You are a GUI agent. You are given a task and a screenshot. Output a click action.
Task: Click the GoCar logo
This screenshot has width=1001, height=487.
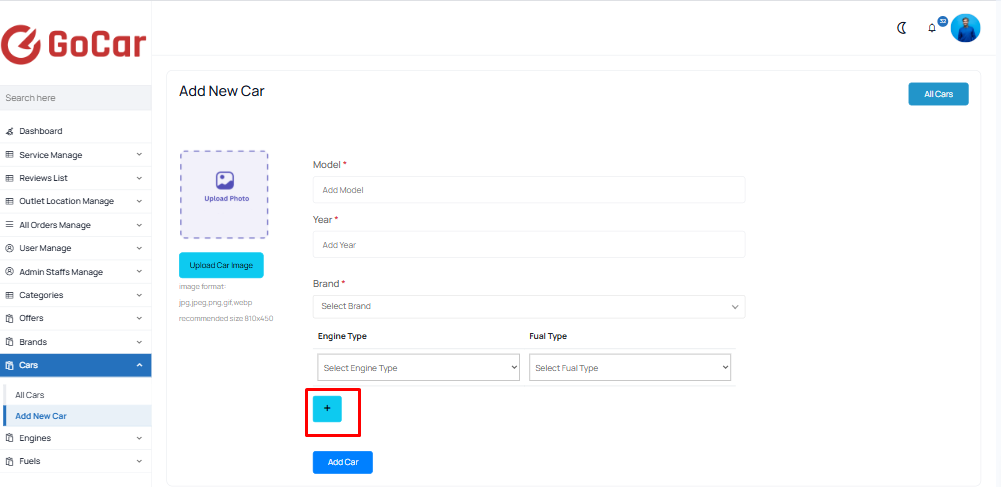coord(73,43)
